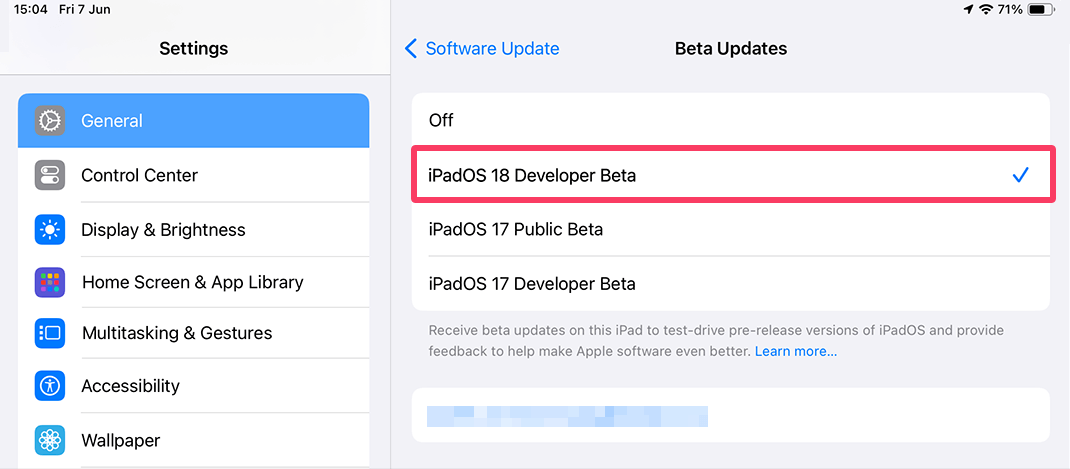Tap the Multitasking & Gestures icon
1070x469 pixels.
pyautogui.click(x=50, y=333)
